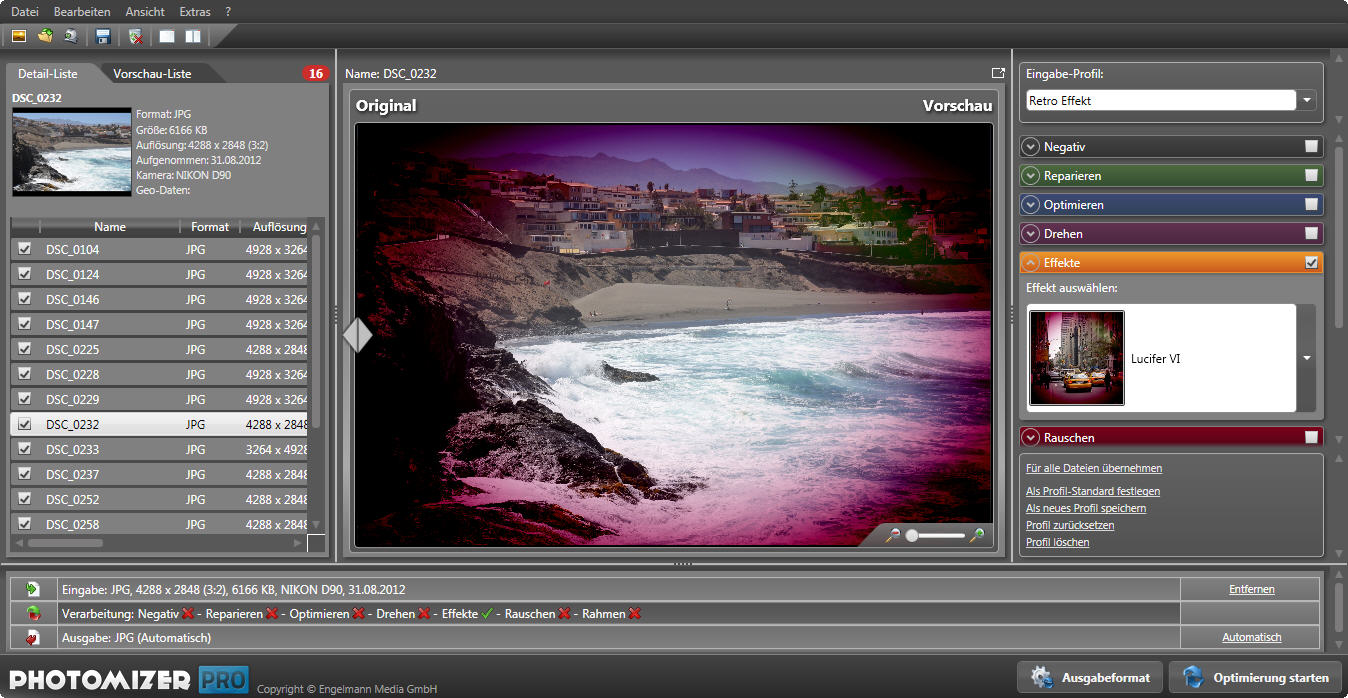Viewport: 1348px width, 698px height.
Task: Click the Profil zurücksetzen link
Action: [1069, 525]
